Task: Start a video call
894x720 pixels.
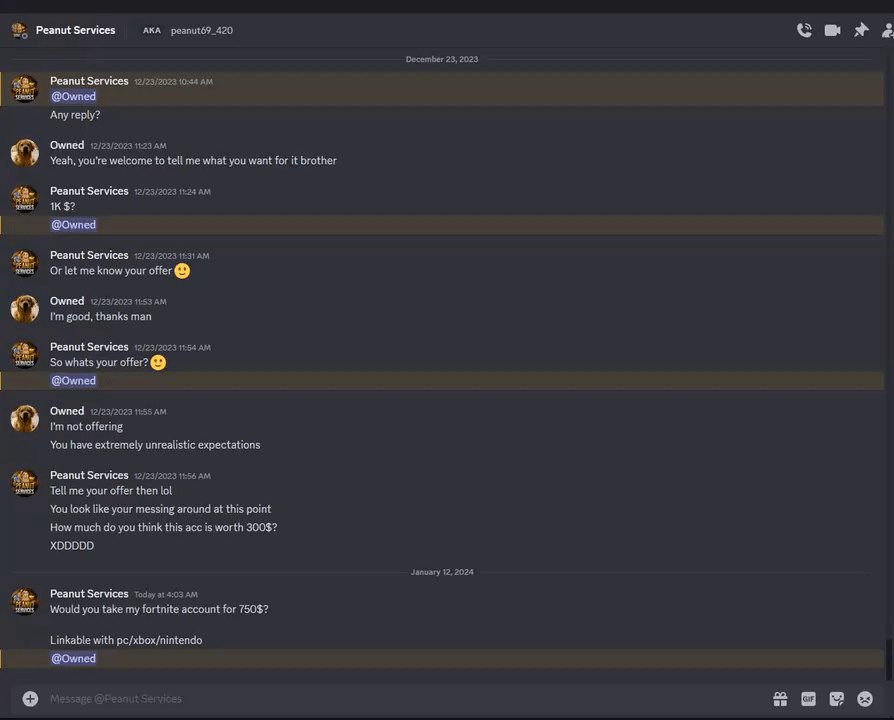Action: click(832, 30)
